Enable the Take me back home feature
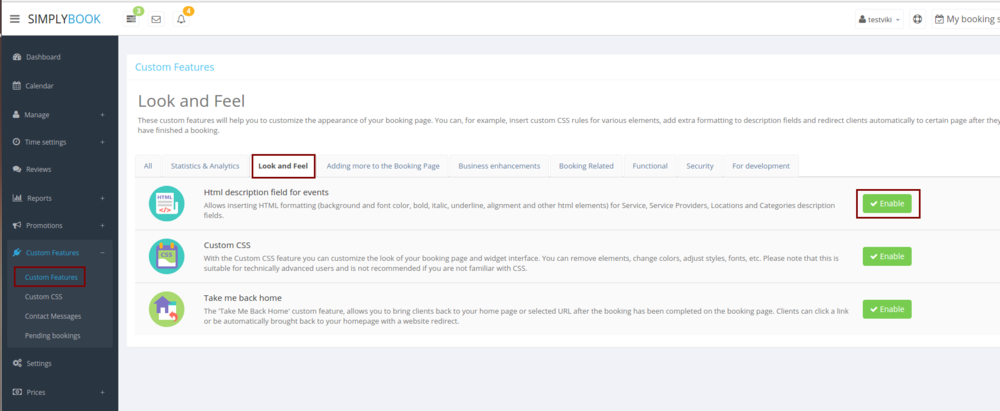Viewport: 1000px width, 411px height. click(x=887, y=309)
